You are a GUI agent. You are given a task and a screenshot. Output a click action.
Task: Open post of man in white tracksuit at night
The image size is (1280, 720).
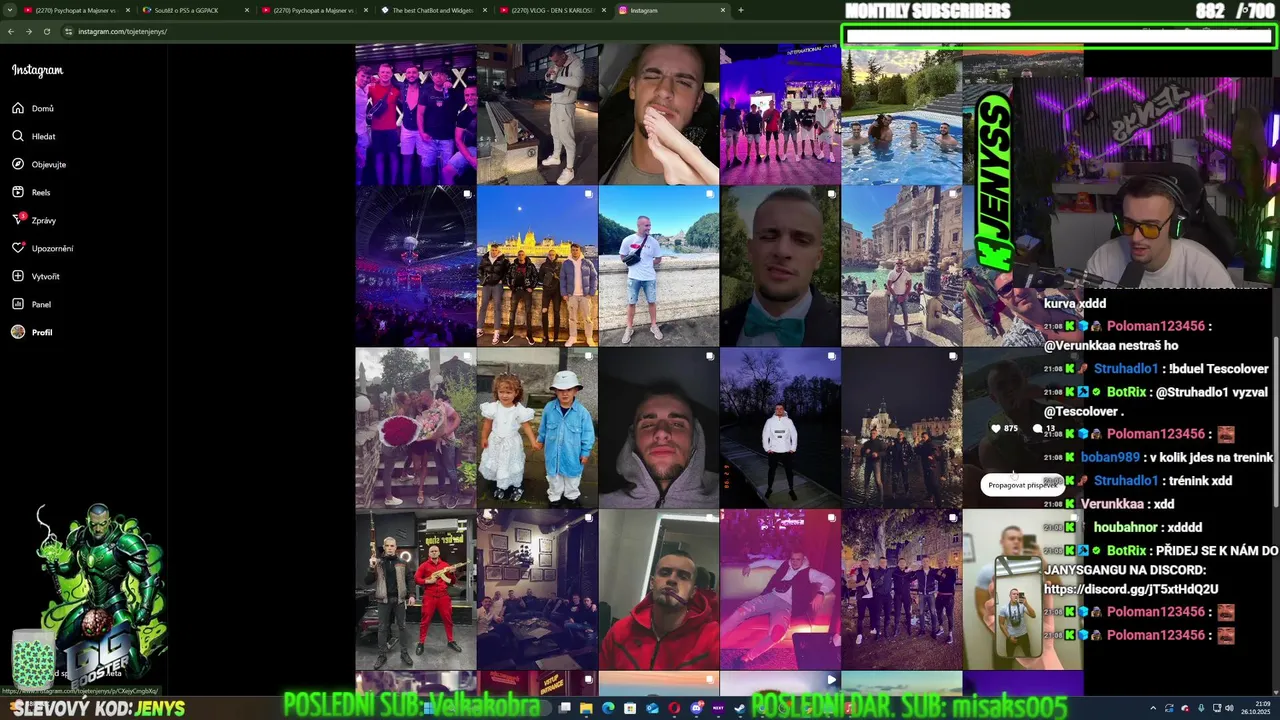pos(537,114)
